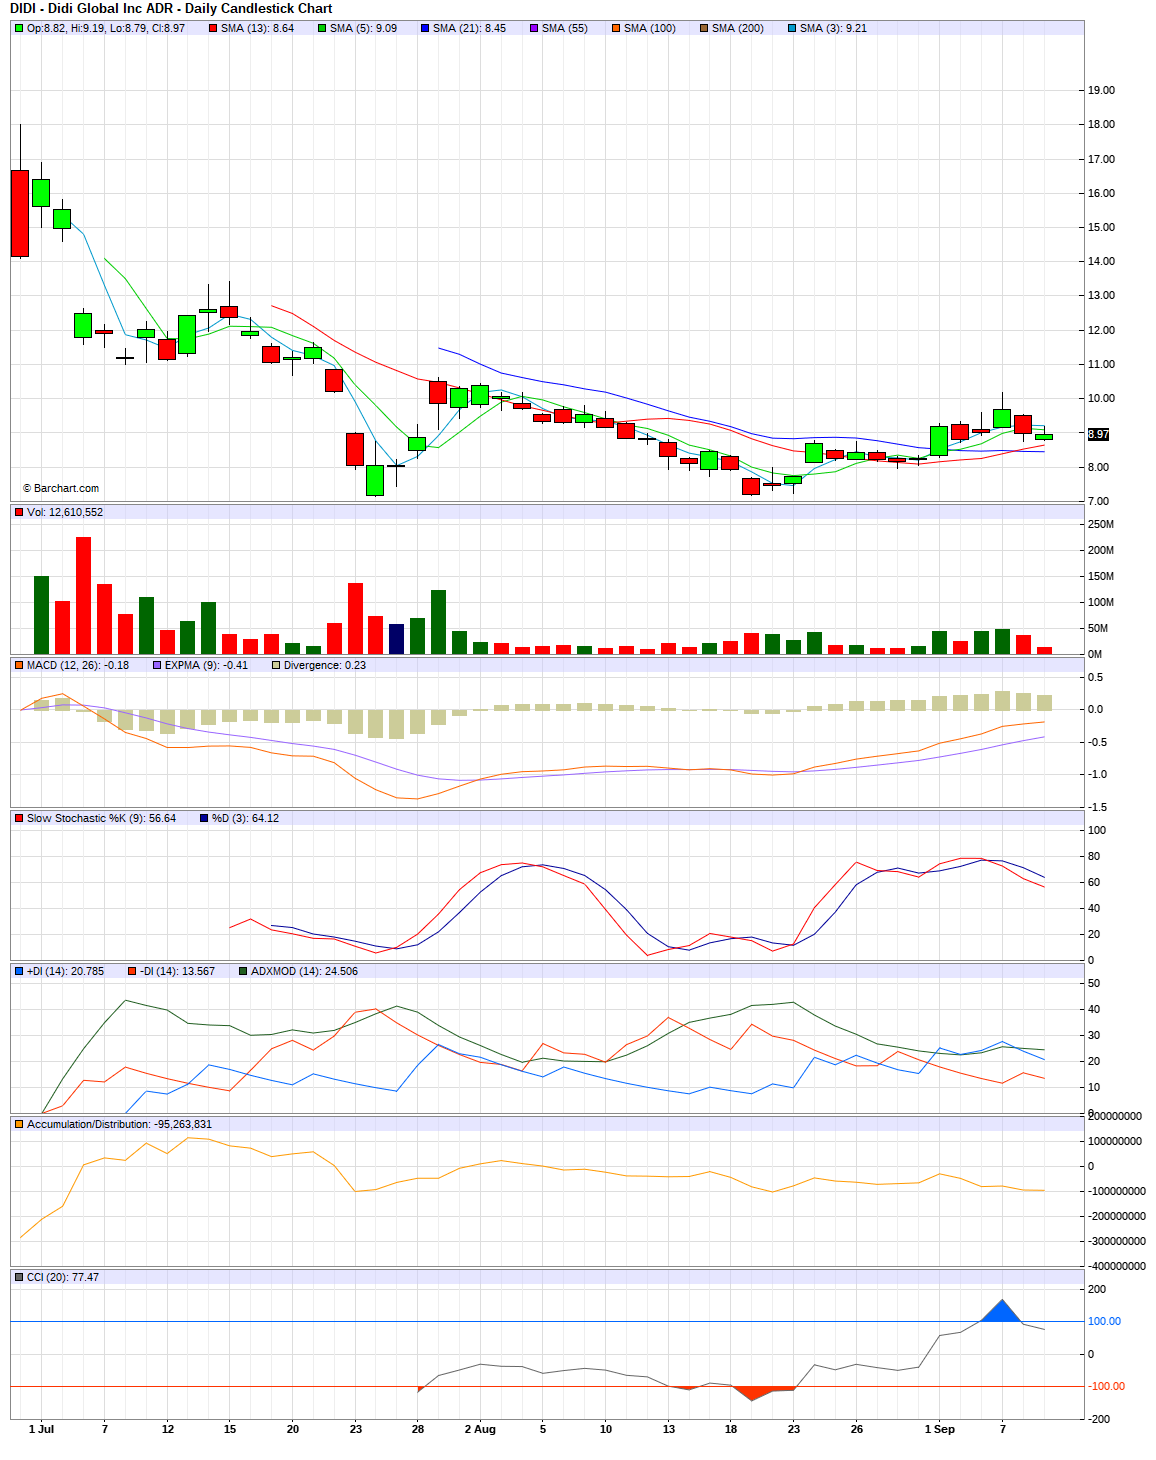Click the 'EXPMA (9): -0.41' label
The height and width of the screenshot is (1460, 1156).
click(207, 665)
